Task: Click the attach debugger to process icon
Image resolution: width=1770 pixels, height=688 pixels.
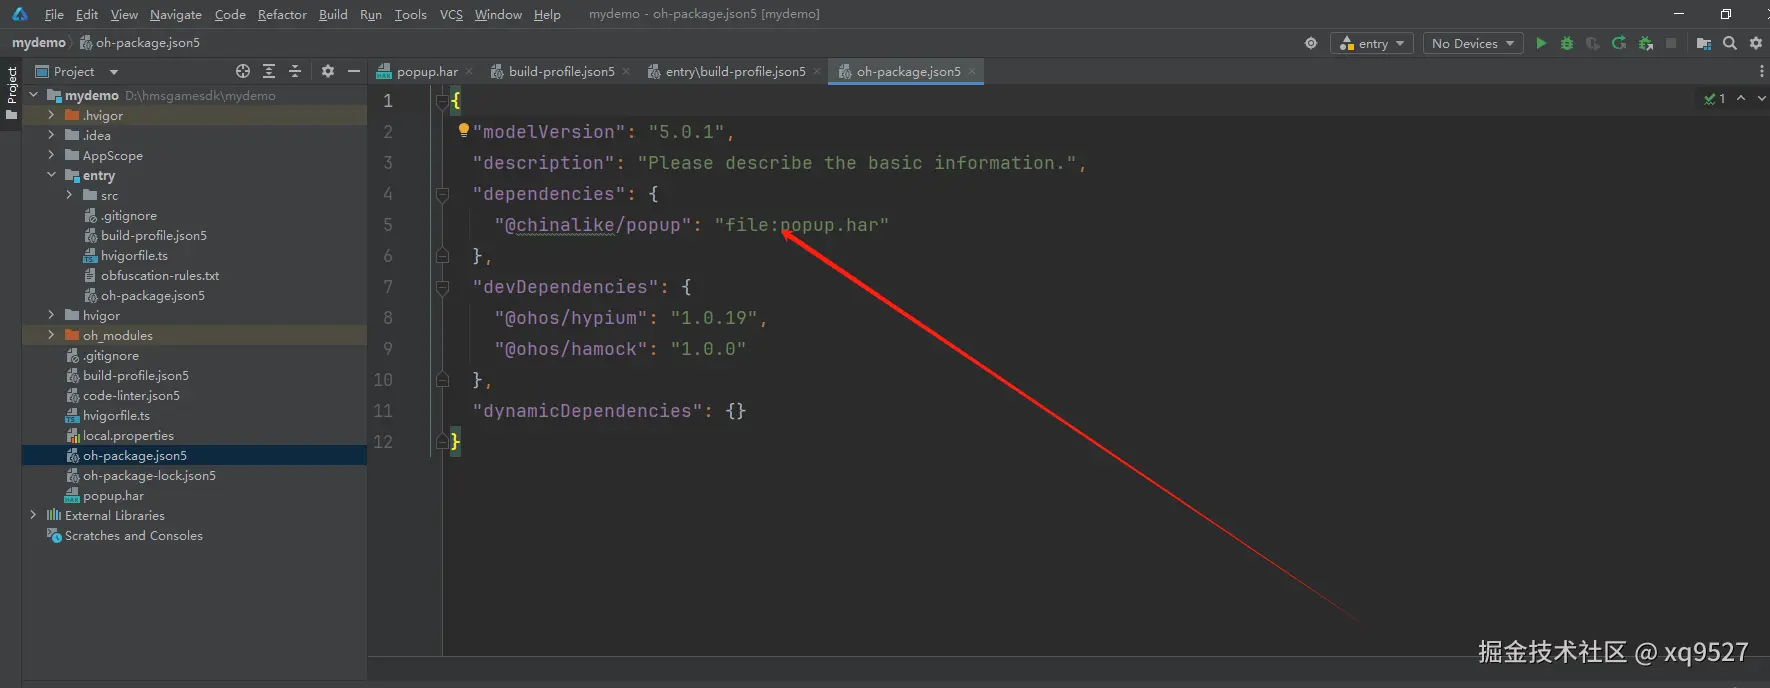Action: click(x=1645, y=43)
